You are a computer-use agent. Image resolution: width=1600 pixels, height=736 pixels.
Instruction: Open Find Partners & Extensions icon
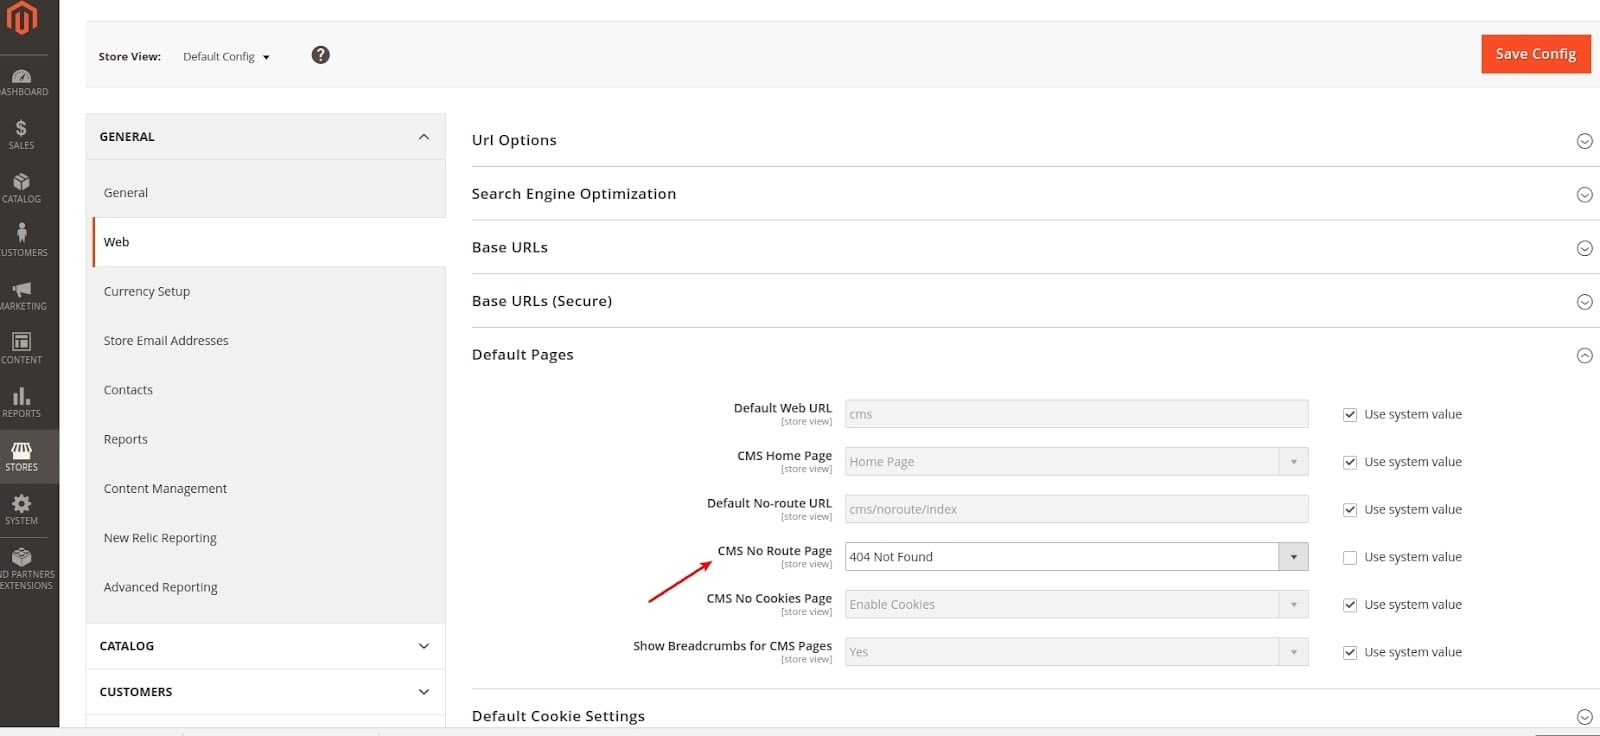[x=22, y=568]
